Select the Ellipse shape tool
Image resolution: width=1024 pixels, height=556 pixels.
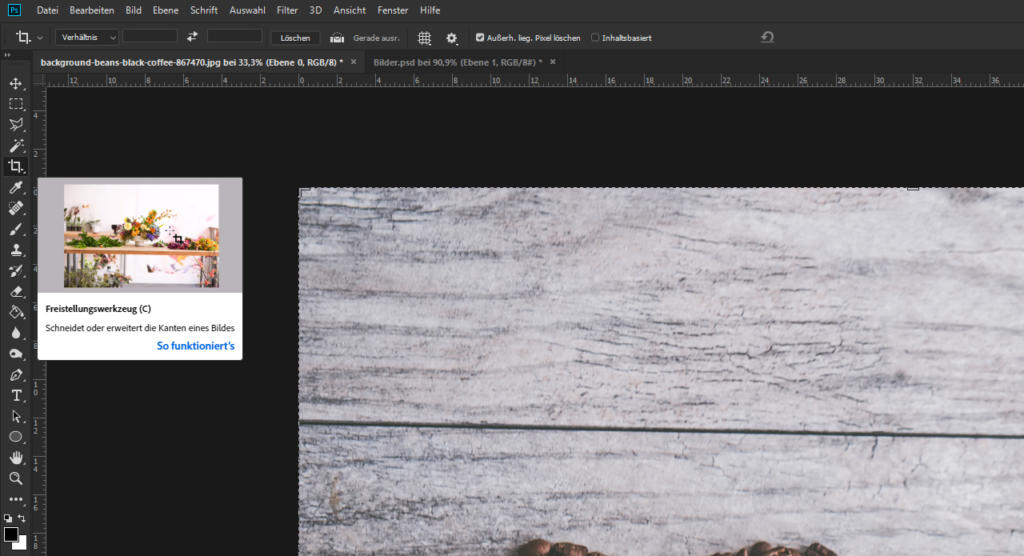(x=16, y=436)
